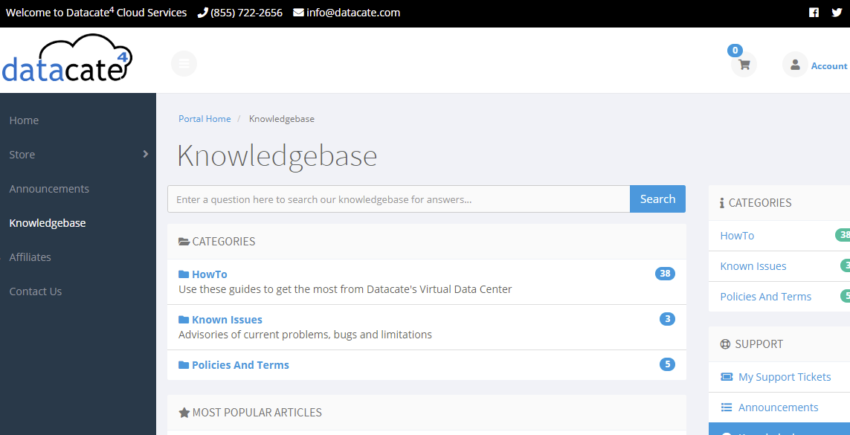Click the 38 badge in HowTo row

pyautogui.click(x=665, y=274)
